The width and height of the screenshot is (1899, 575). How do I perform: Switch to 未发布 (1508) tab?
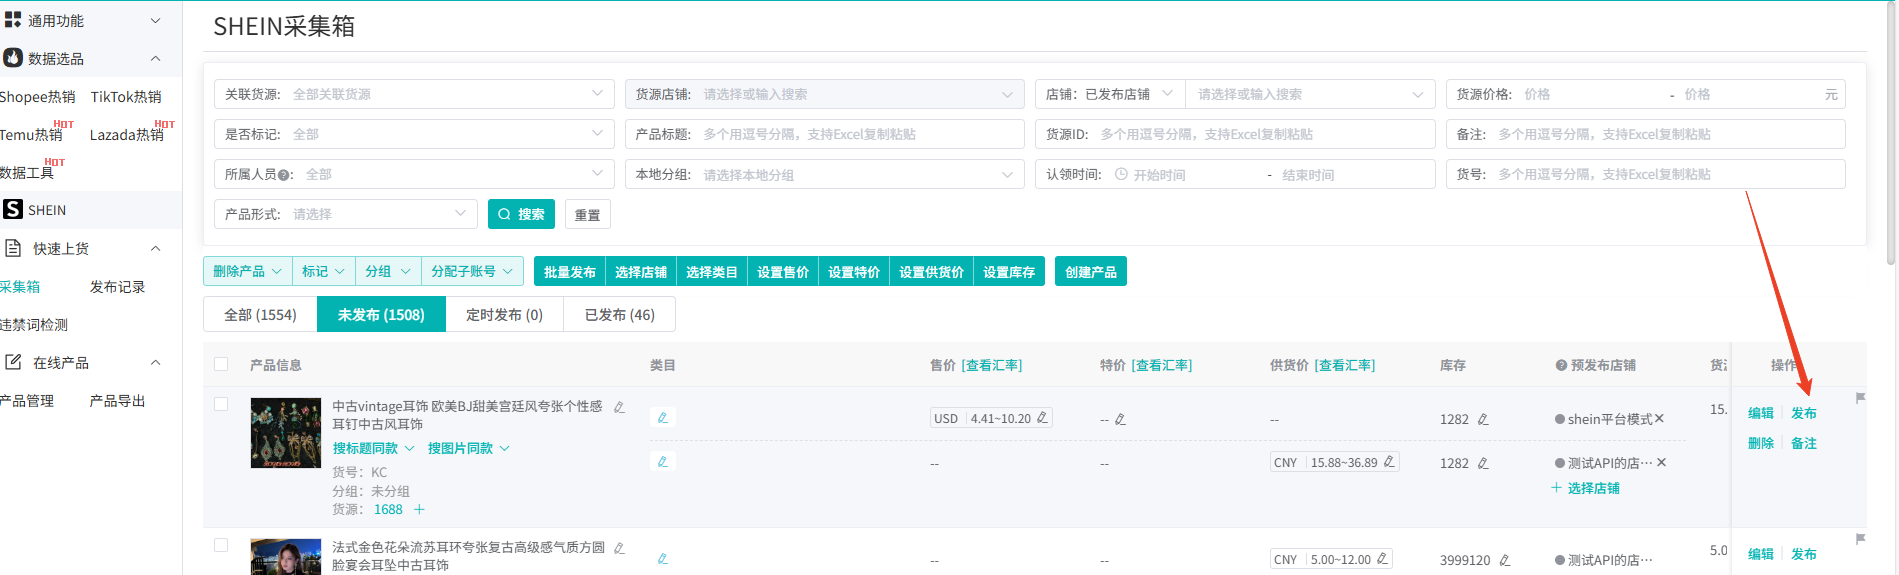point(381,314)
